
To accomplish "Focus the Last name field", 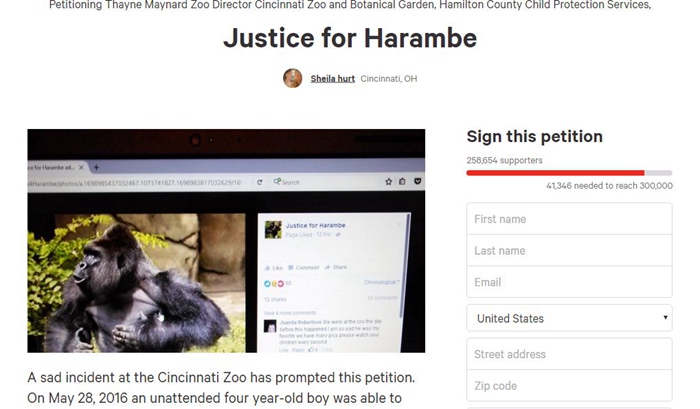I will 569,250.
